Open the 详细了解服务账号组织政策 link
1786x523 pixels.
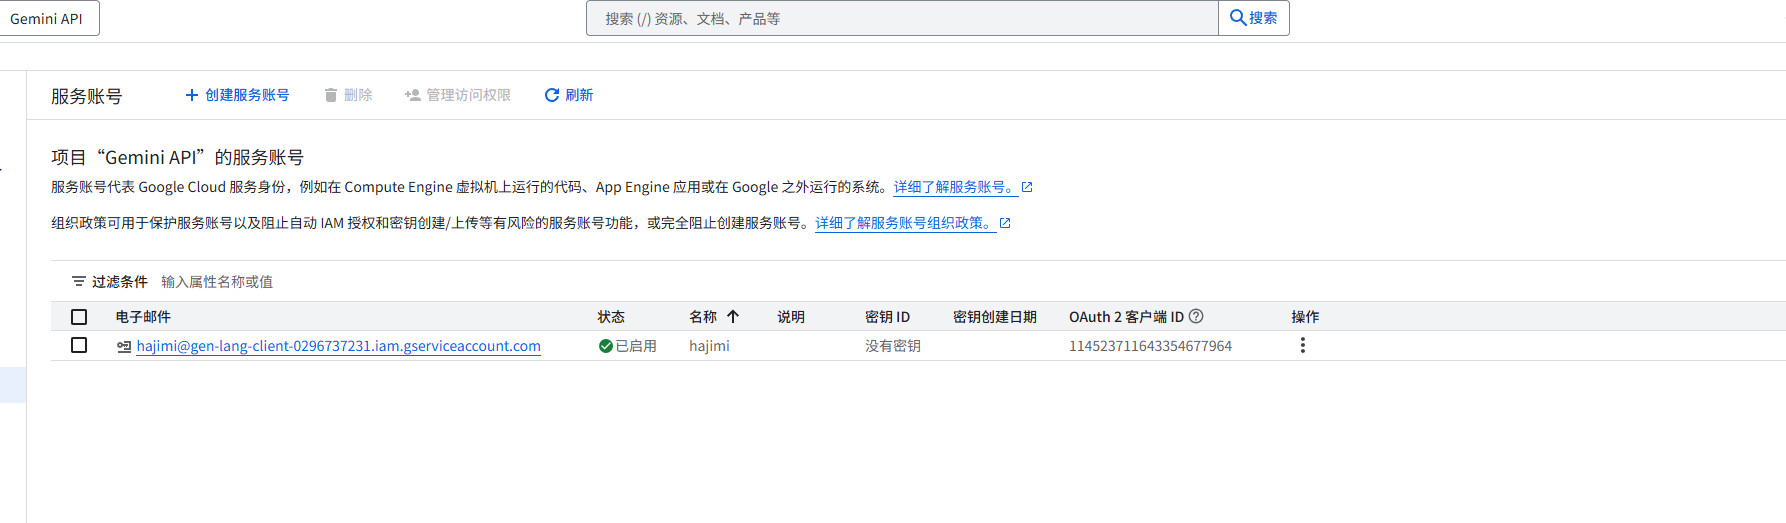(x=904, y=223)
